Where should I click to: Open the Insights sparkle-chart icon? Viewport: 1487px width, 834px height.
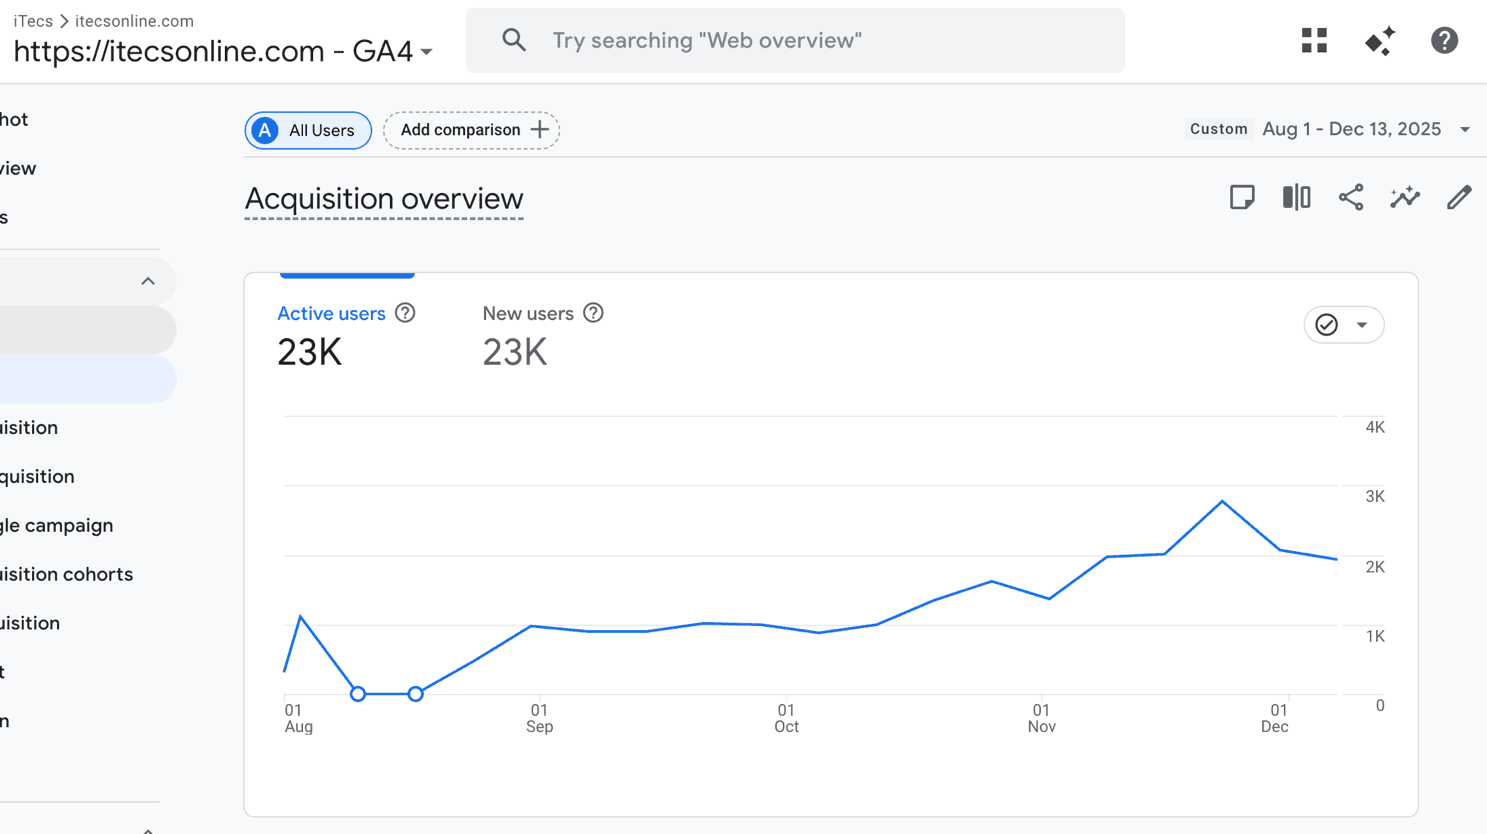(1405, 197)
